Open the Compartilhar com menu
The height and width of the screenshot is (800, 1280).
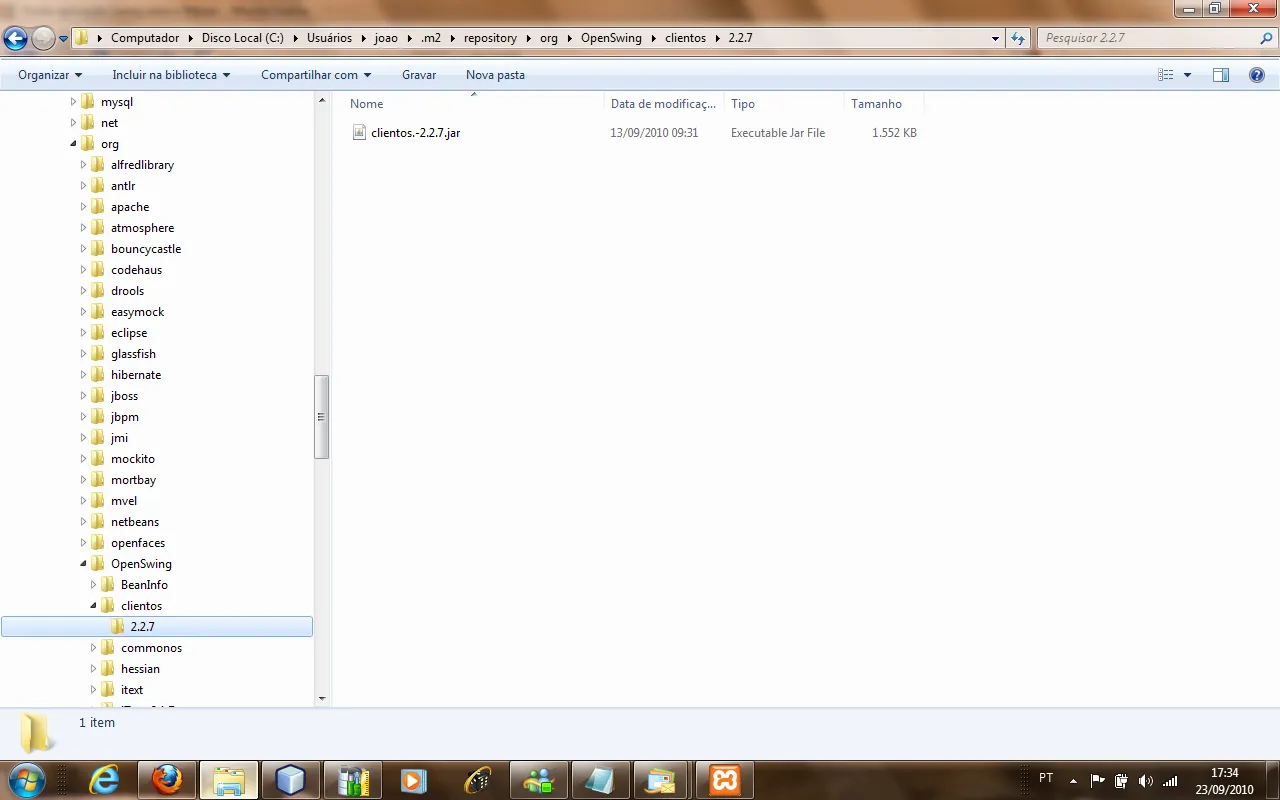tap(316, 75)
